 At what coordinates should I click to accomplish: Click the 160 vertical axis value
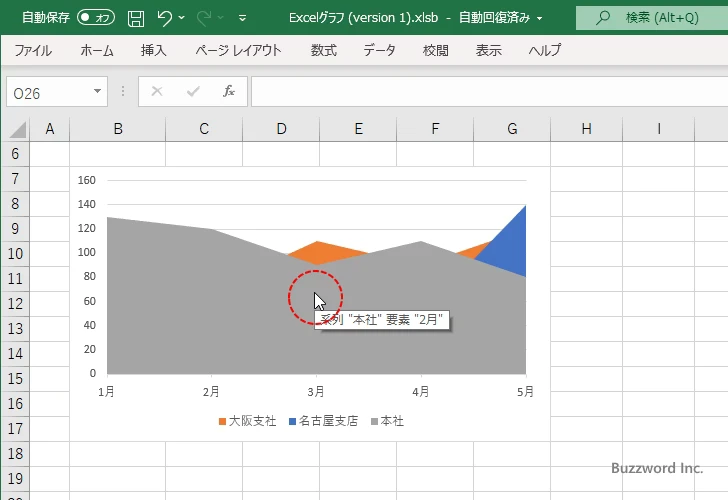click(87, 180)
